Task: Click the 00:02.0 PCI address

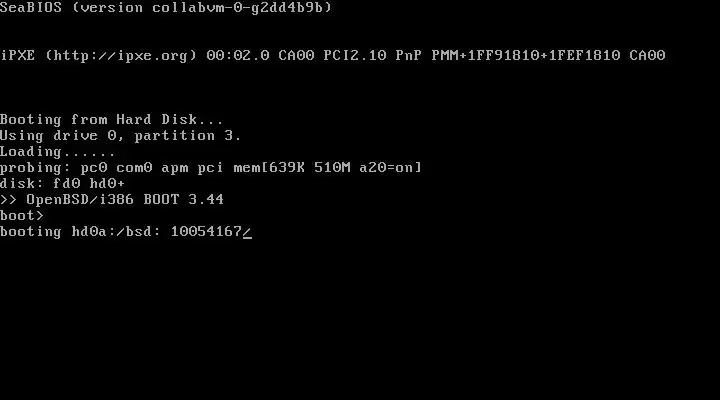Action: pyautogui.click(x=238, y=56)
